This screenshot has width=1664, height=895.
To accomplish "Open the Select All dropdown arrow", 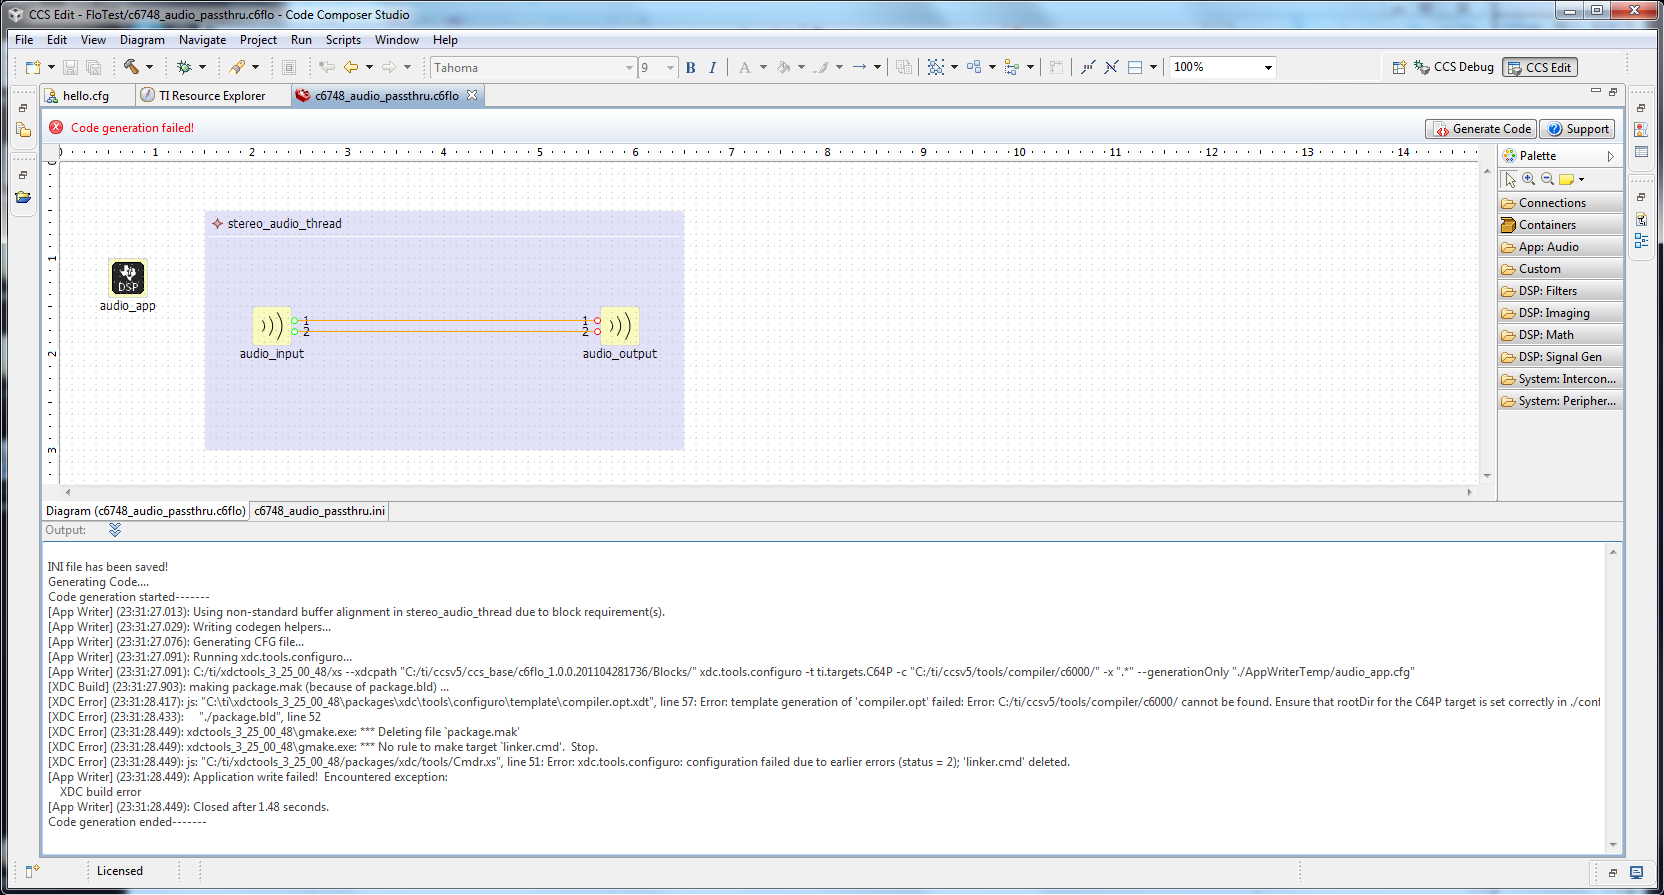I will 954,67.
